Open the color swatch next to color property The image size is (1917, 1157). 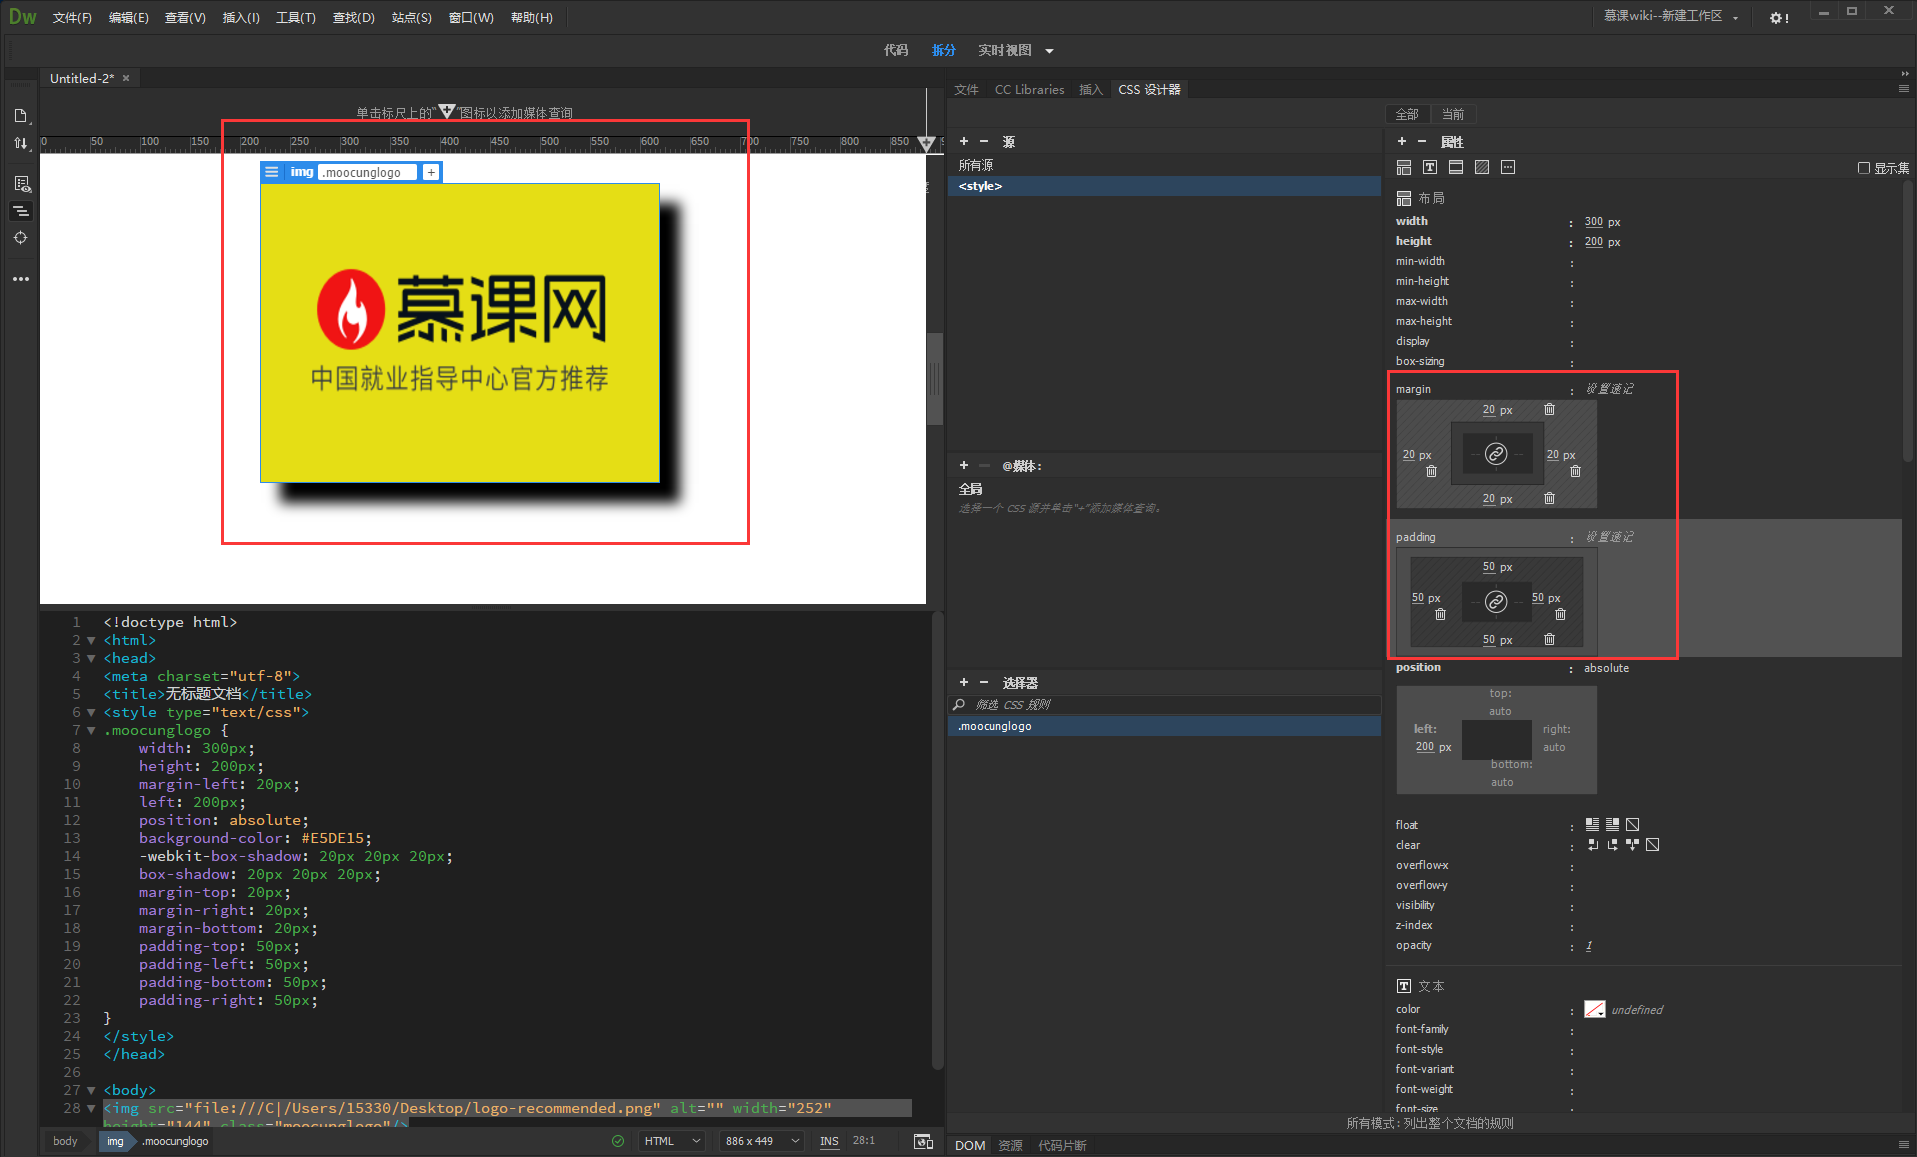pyautogui.click(x=1595, y=1009)
